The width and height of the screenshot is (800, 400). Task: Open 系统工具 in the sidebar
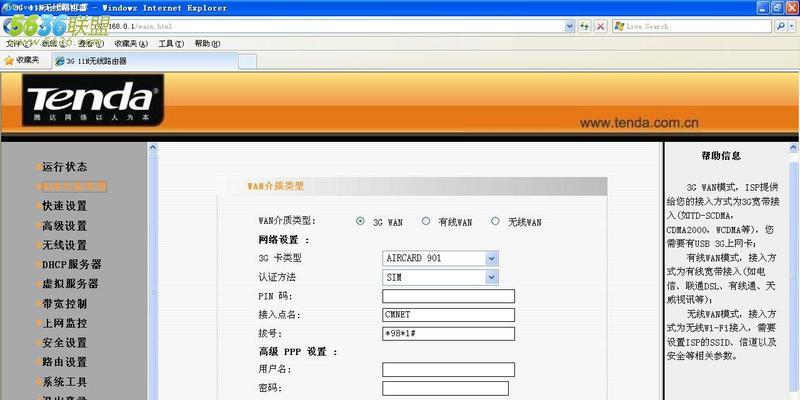[64, 382]
